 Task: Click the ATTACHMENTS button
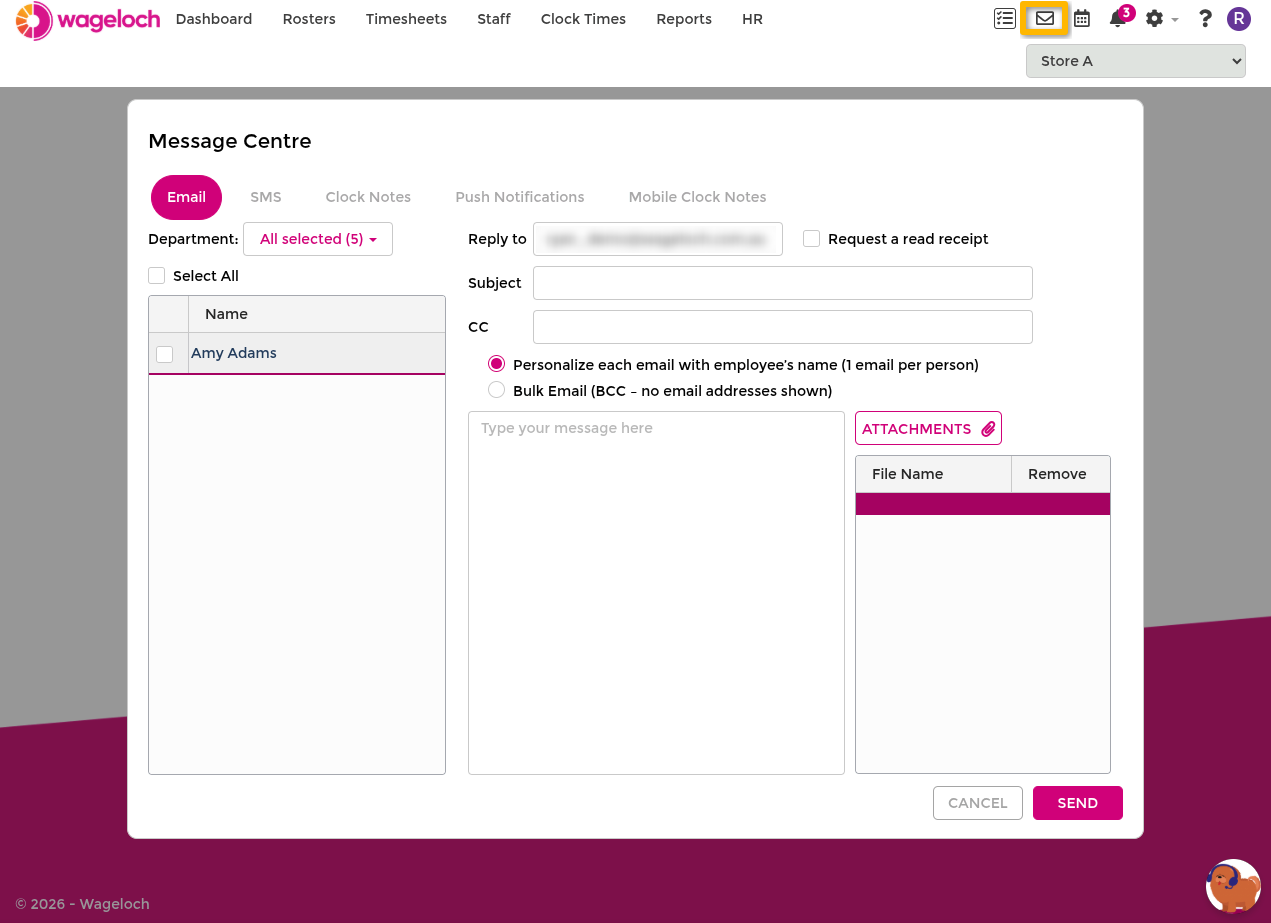click(x=928, y=428)
